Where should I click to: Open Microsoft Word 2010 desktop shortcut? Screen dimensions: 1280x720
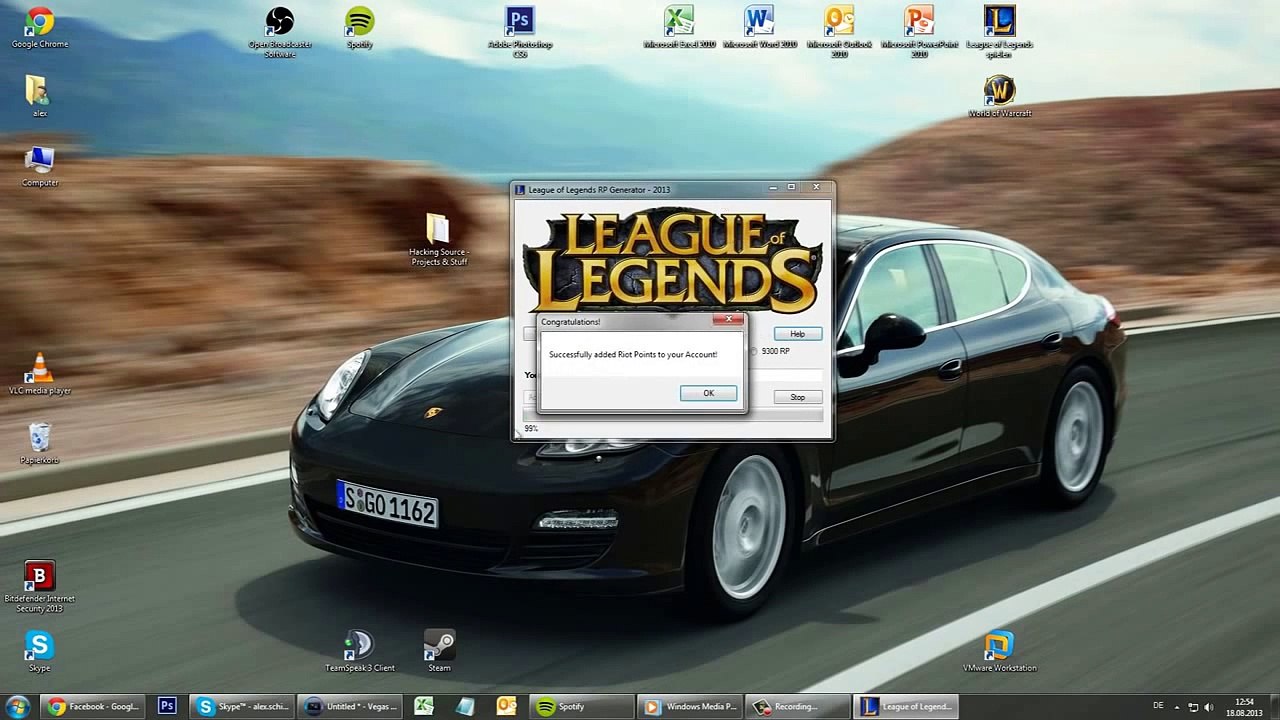point(760,28)
